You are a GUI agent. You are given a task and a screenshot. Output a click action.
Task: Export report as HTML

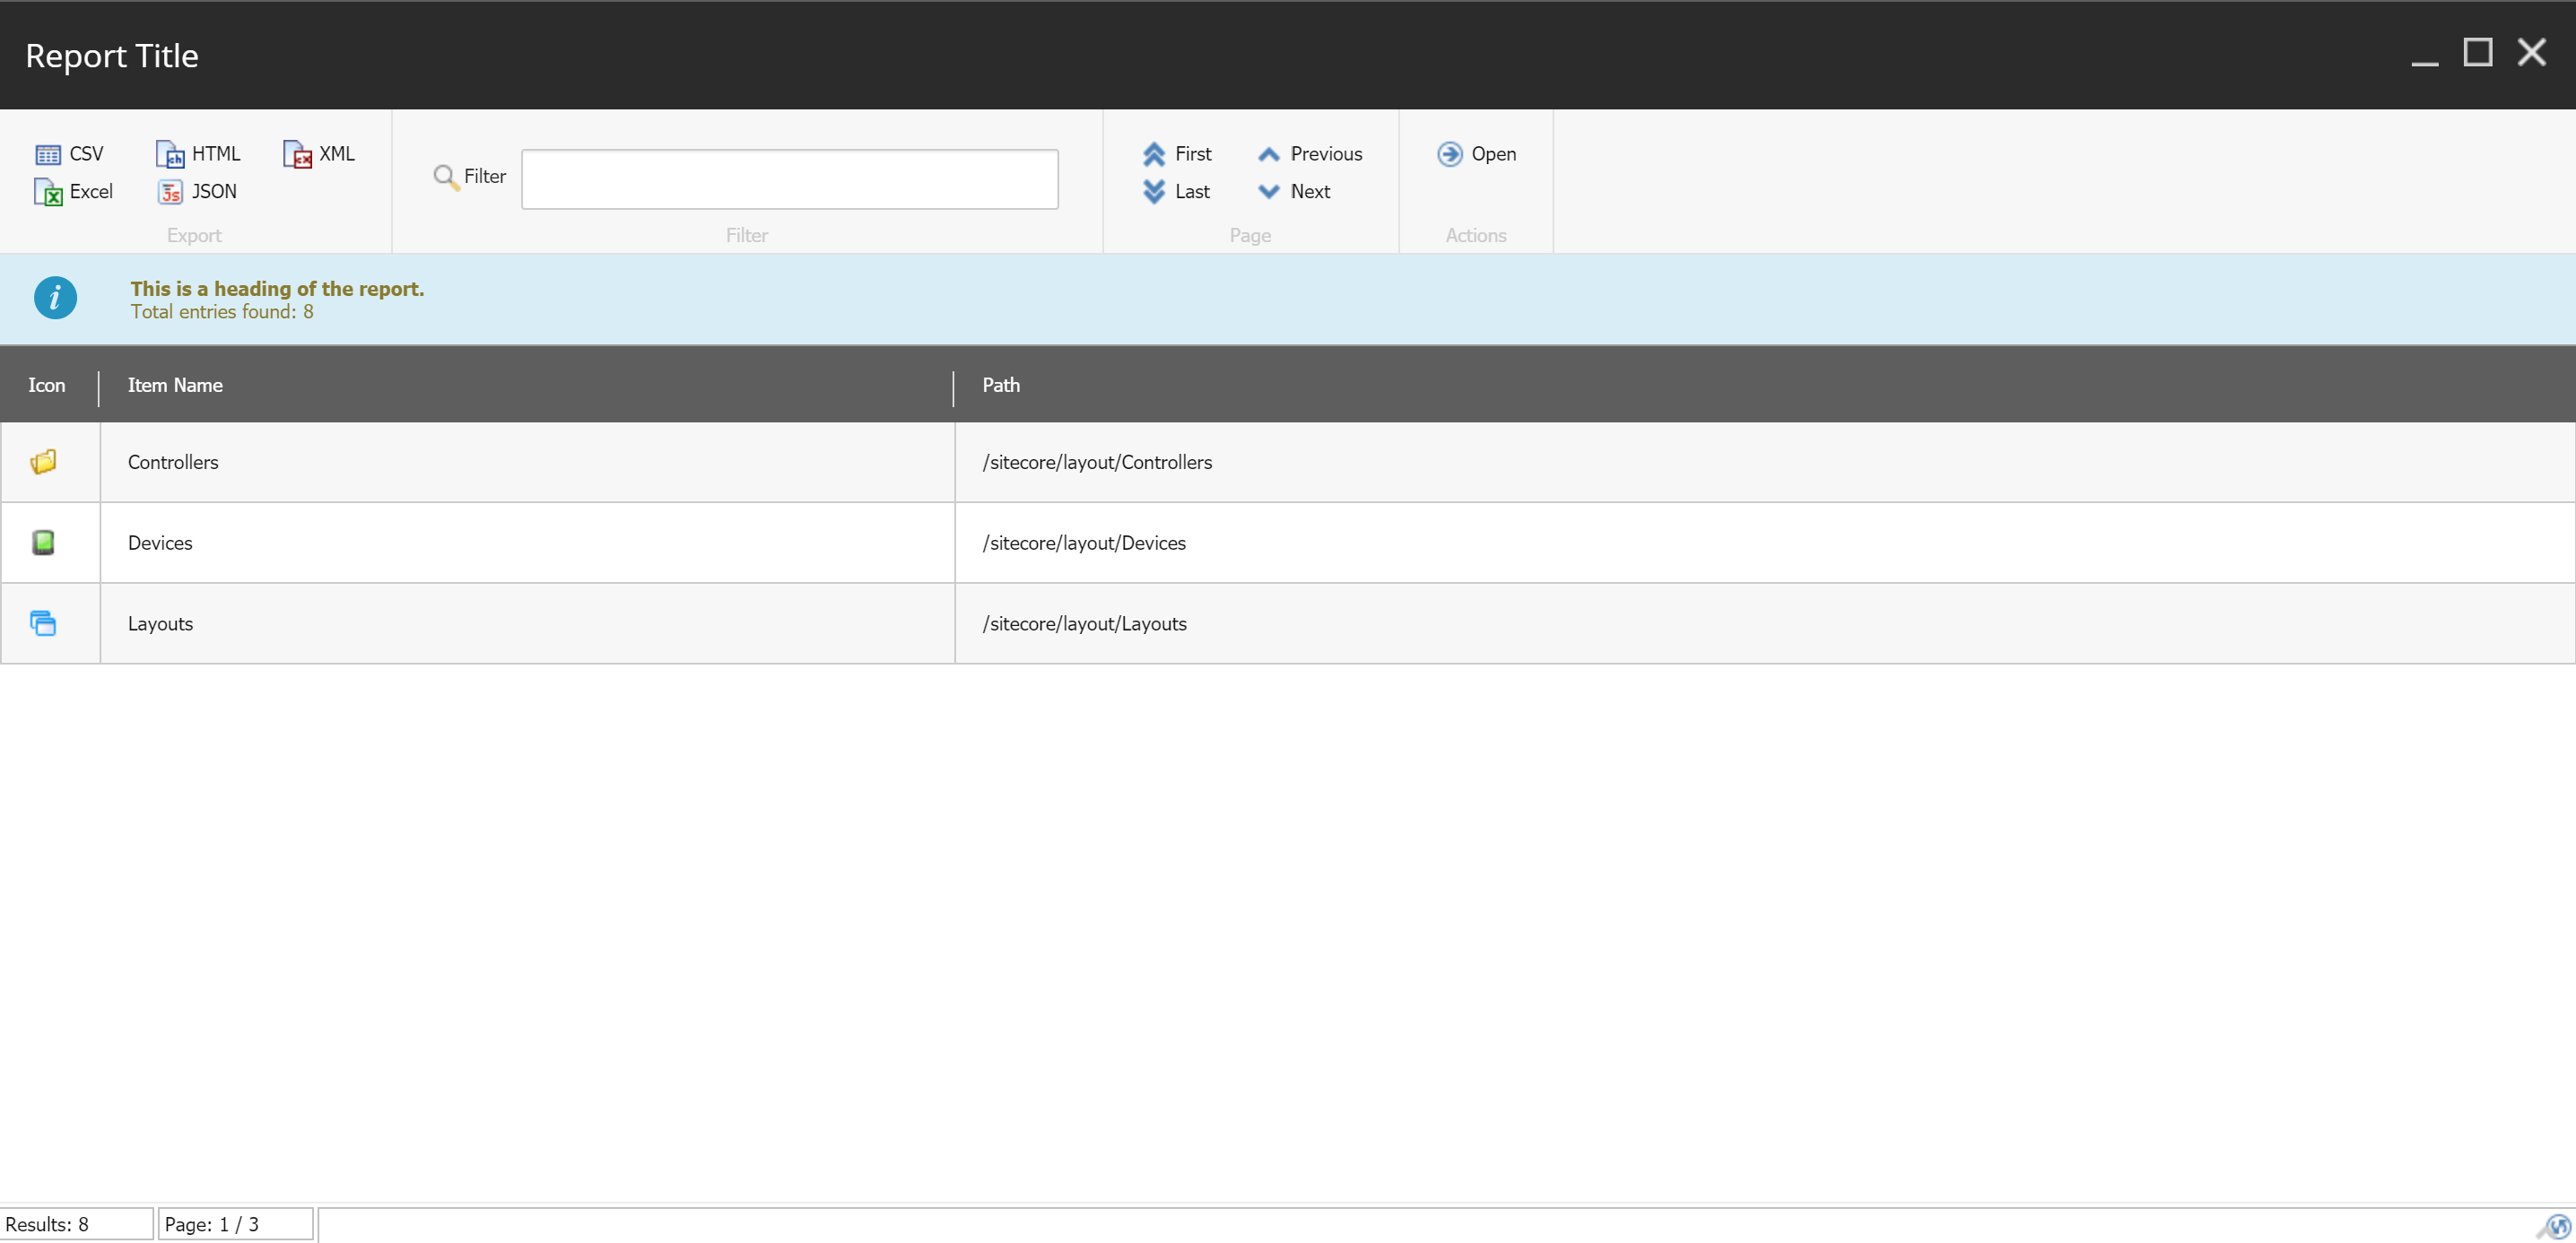[199, 154]
